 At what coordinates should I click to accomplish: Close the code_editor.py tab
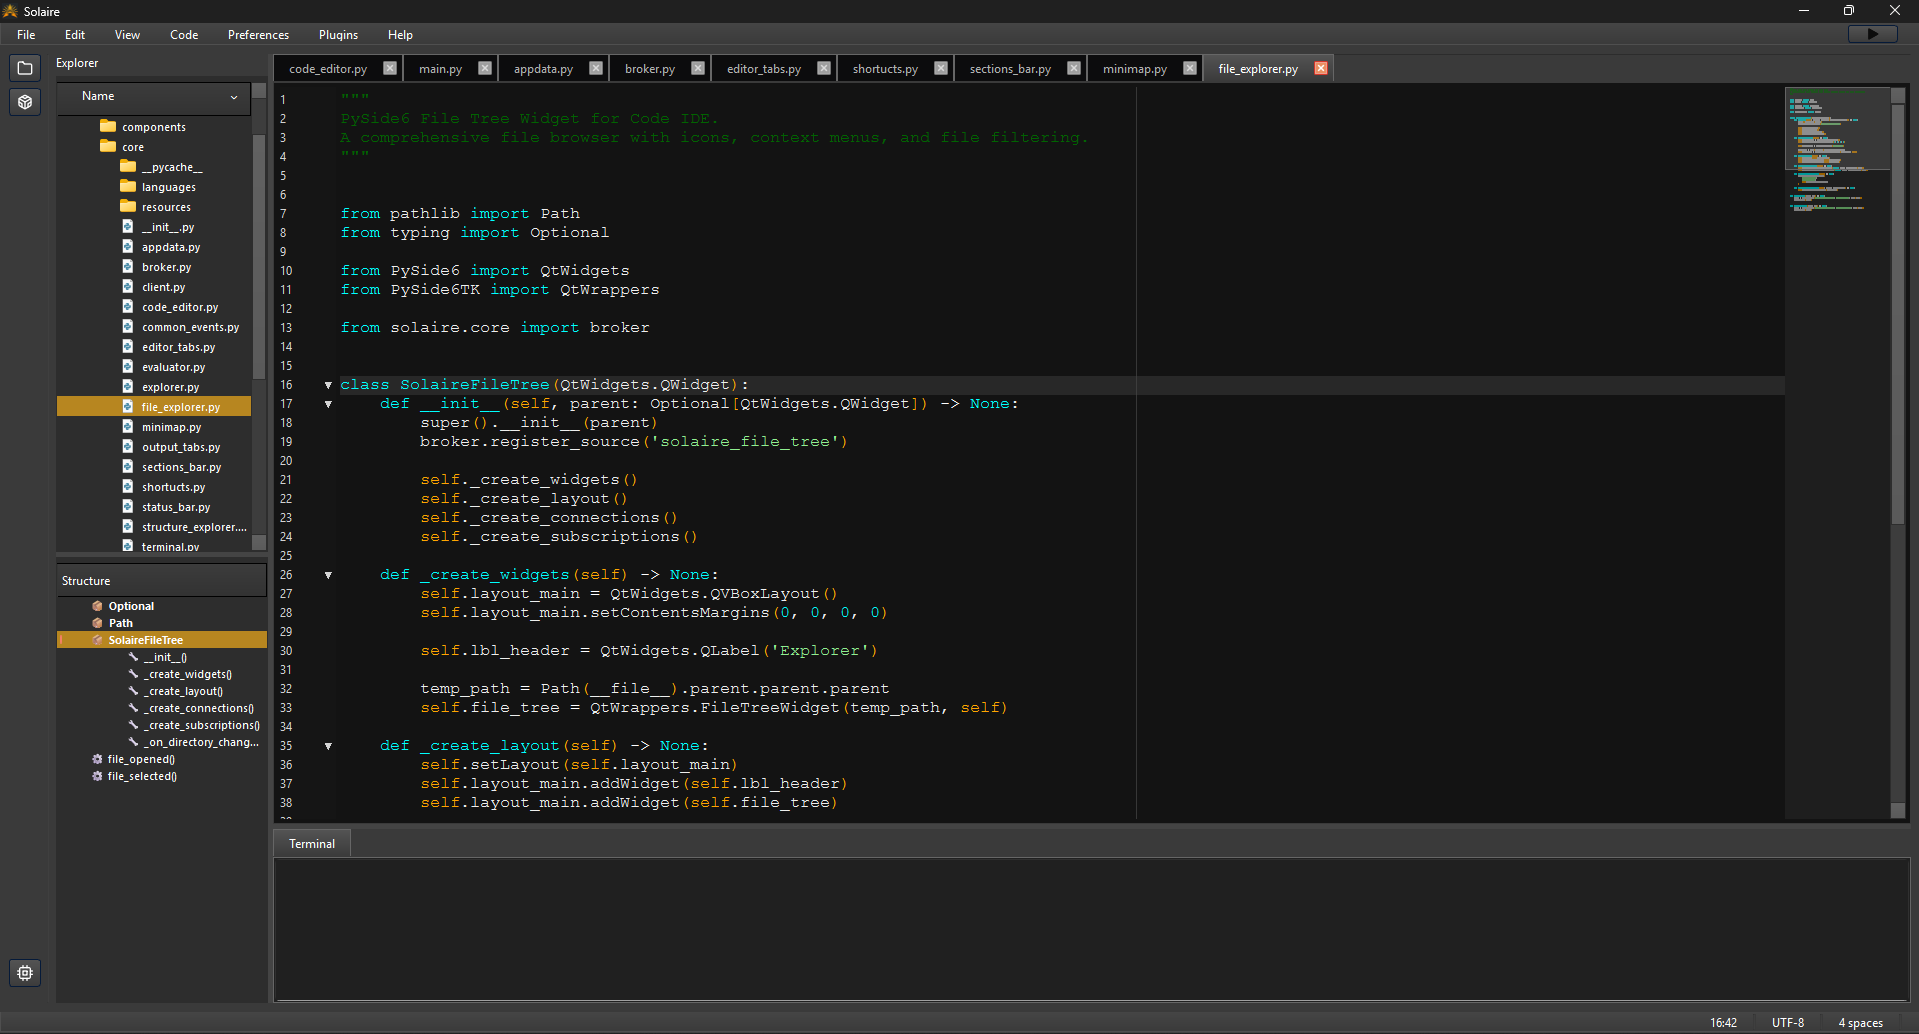(x=390, y=68)
